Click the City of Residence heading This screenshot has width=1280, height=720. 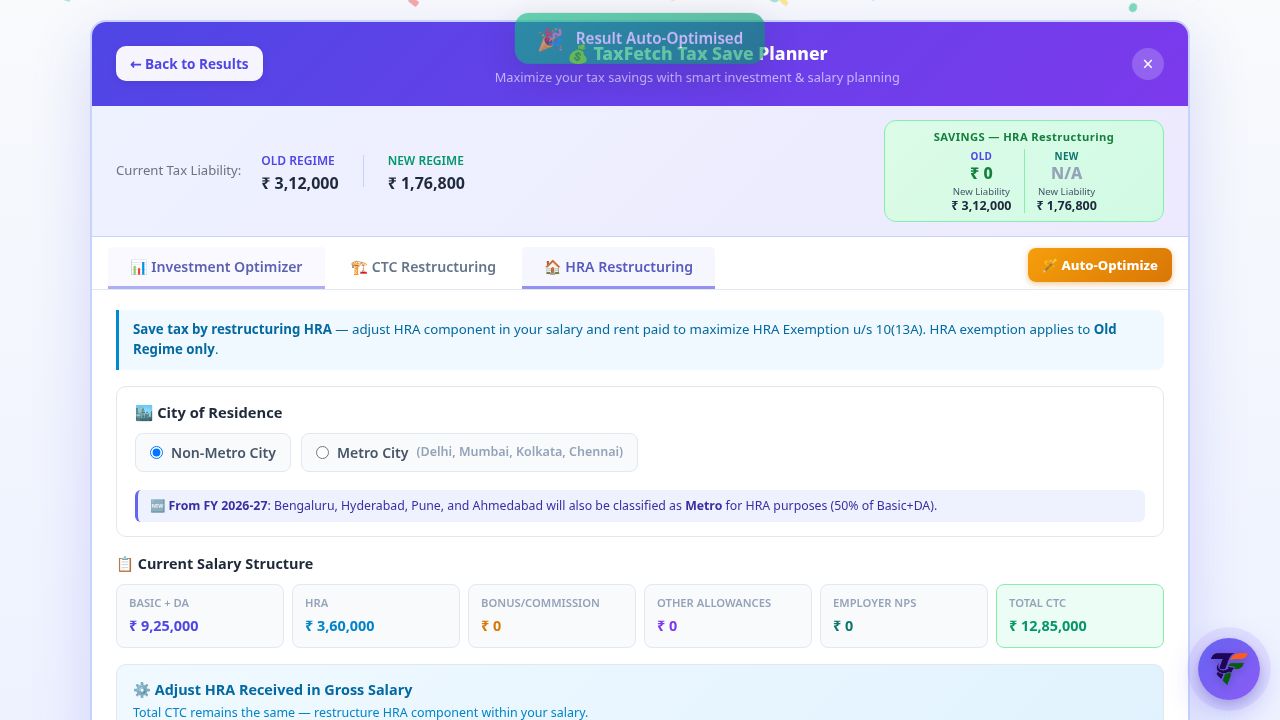click(209, 413)
